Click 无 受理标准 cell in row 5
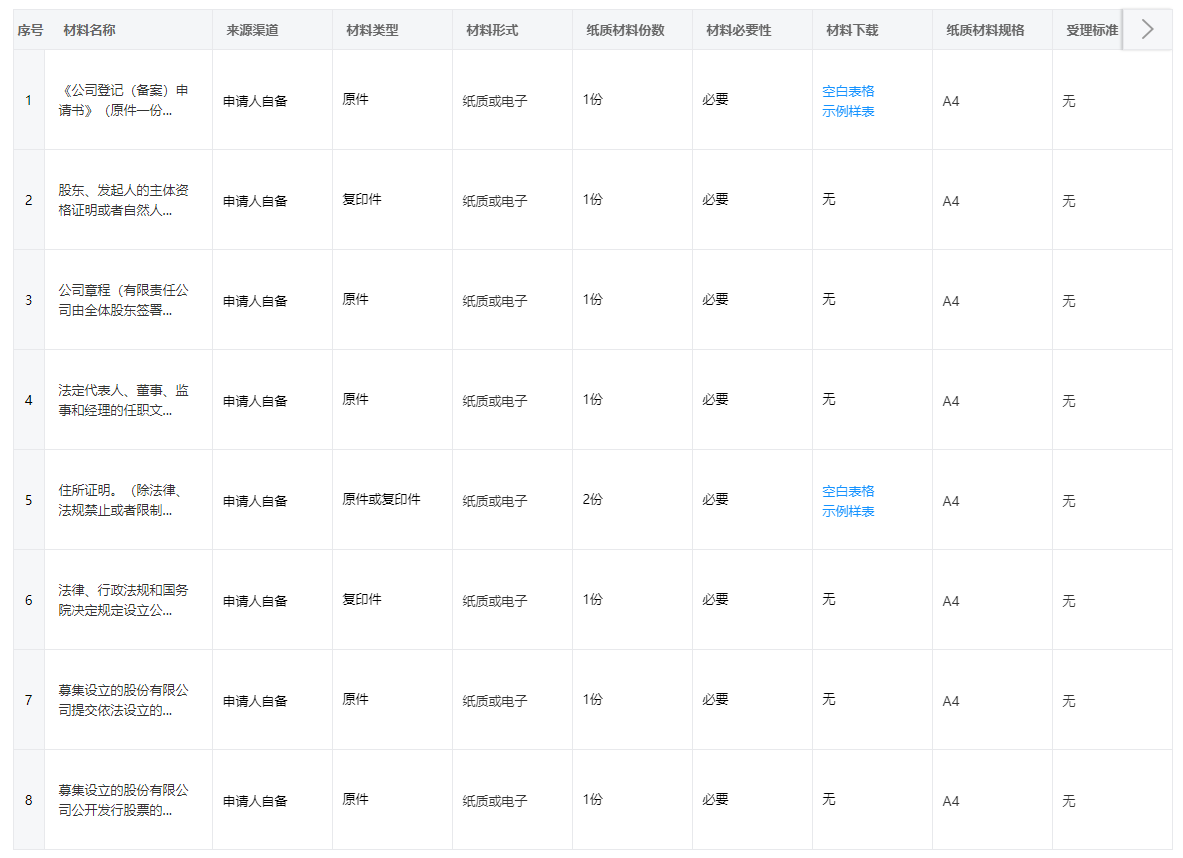Viewport: 1183px width, 858px height. coord(1068,501)
